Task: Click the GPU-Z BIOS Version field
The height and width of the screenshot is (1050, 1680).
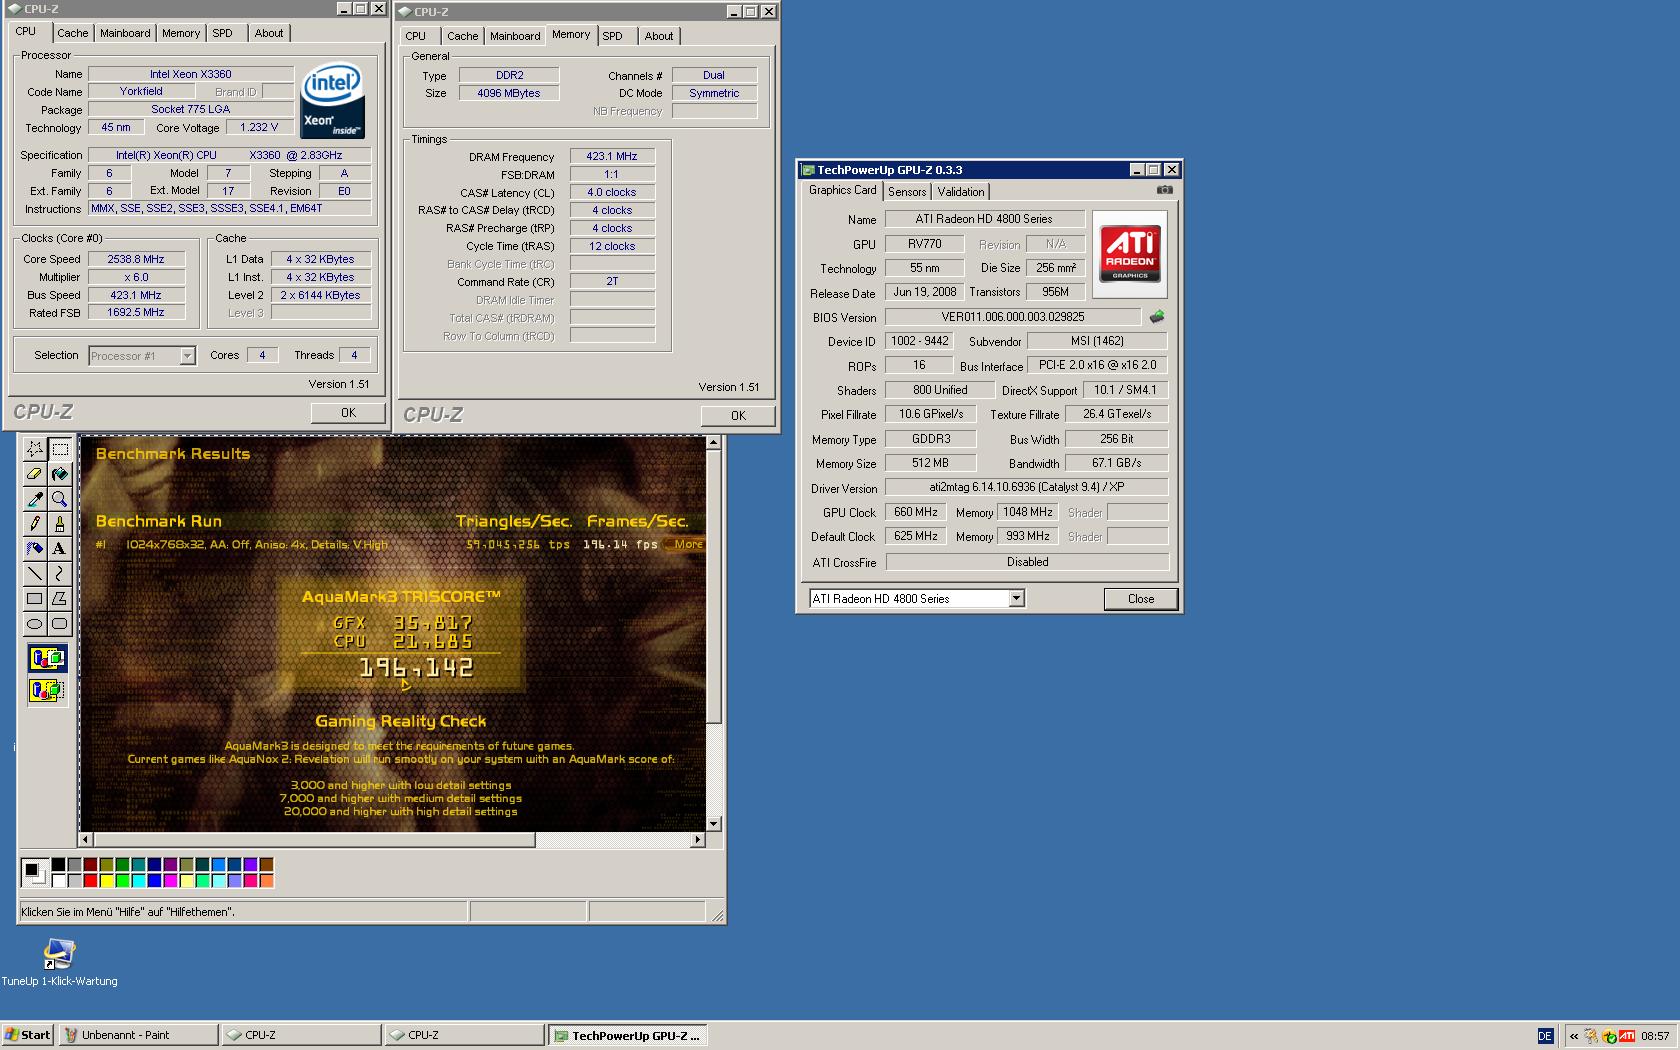Action: [x=1012, y=317]
